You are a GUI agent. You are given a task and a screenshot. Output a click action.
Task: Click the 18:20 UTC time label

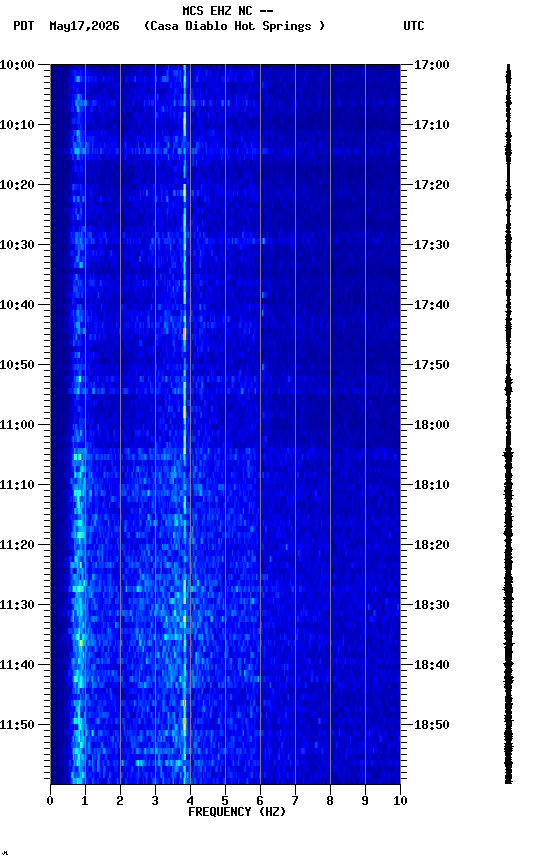click(x=432, y=545)
